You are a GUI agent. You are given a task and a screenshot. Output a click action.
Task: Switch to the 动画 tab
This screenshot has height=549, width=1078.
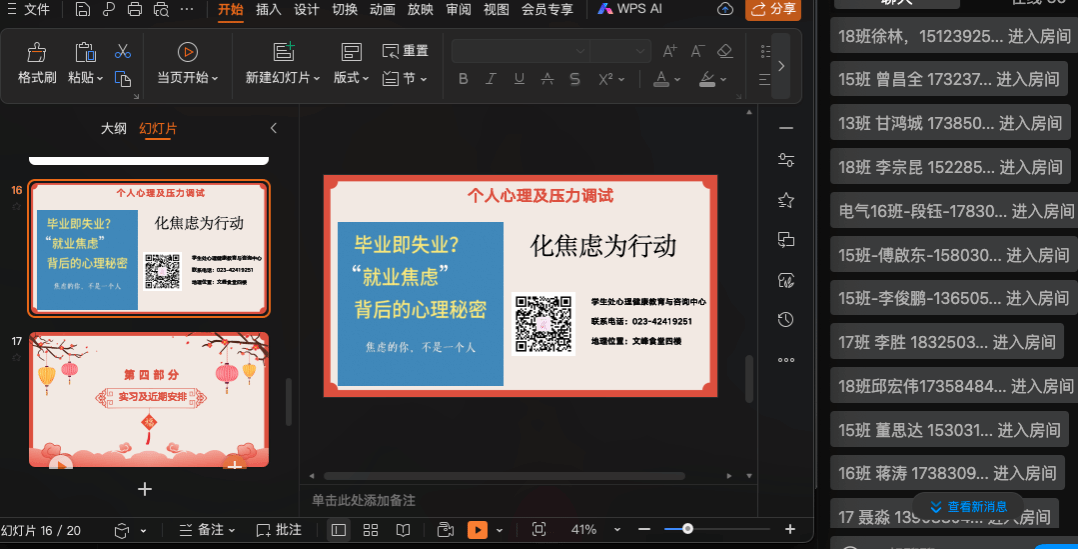(382, 10)
